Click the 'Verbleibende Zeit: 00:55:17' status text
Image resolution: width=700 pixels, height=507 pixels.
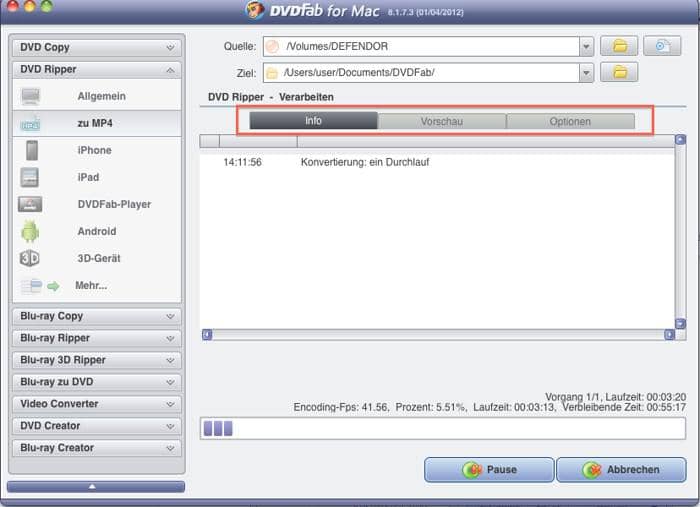[624, 407]
